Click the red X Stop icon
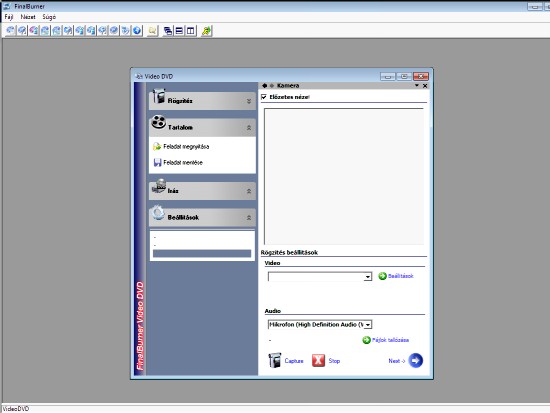The image size is (550, 413). coord(318,360)
